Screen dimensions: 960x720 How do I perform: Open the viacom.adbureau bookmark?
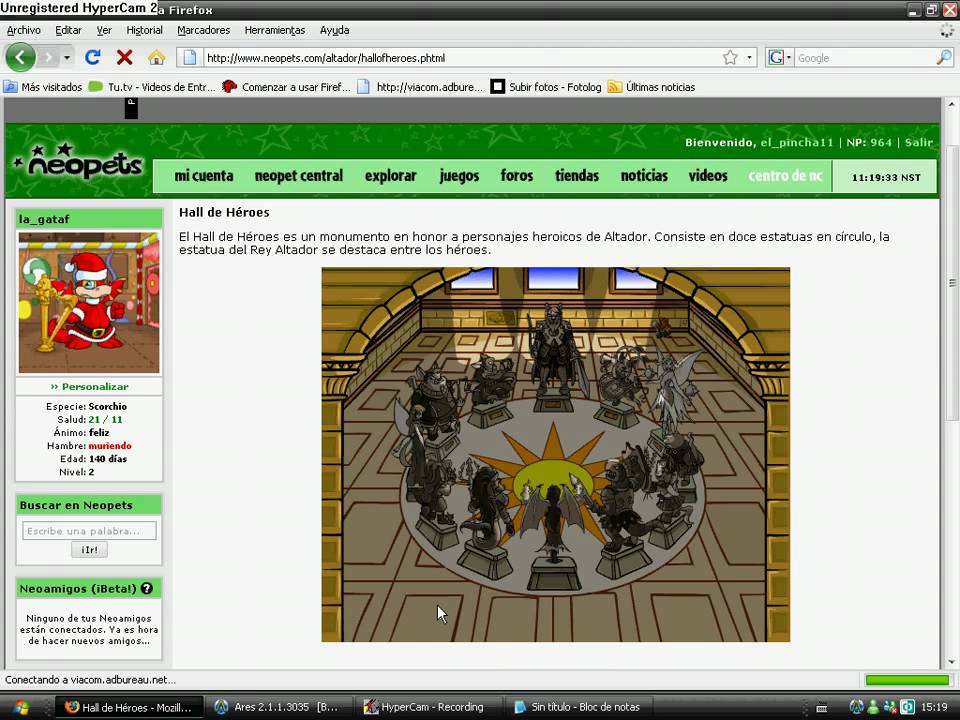pyautogui.click(x=421, y=87)
